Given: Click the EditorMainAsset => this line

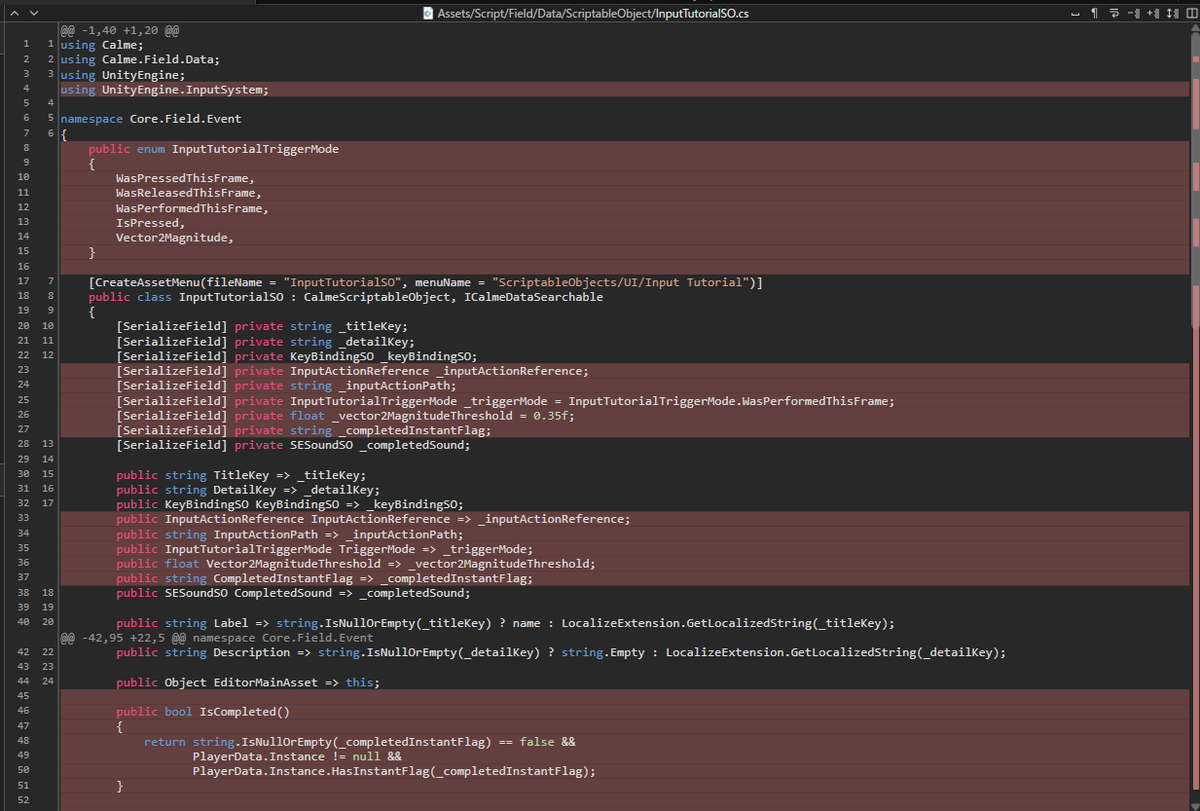Looking at the screenshot, I should pyautogui.click(x=248, y=682).
